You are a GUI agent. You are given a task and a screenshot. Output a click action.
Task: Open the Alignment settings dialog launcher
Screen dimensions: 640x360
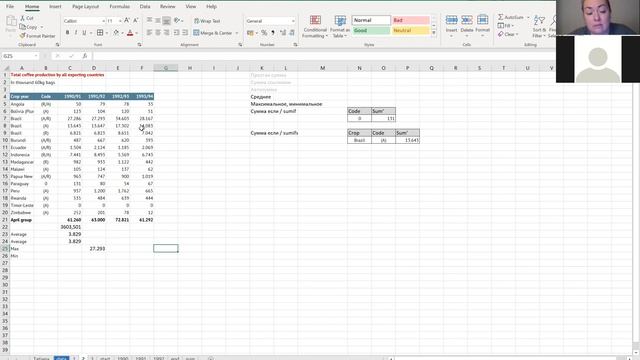pos(240,45)
